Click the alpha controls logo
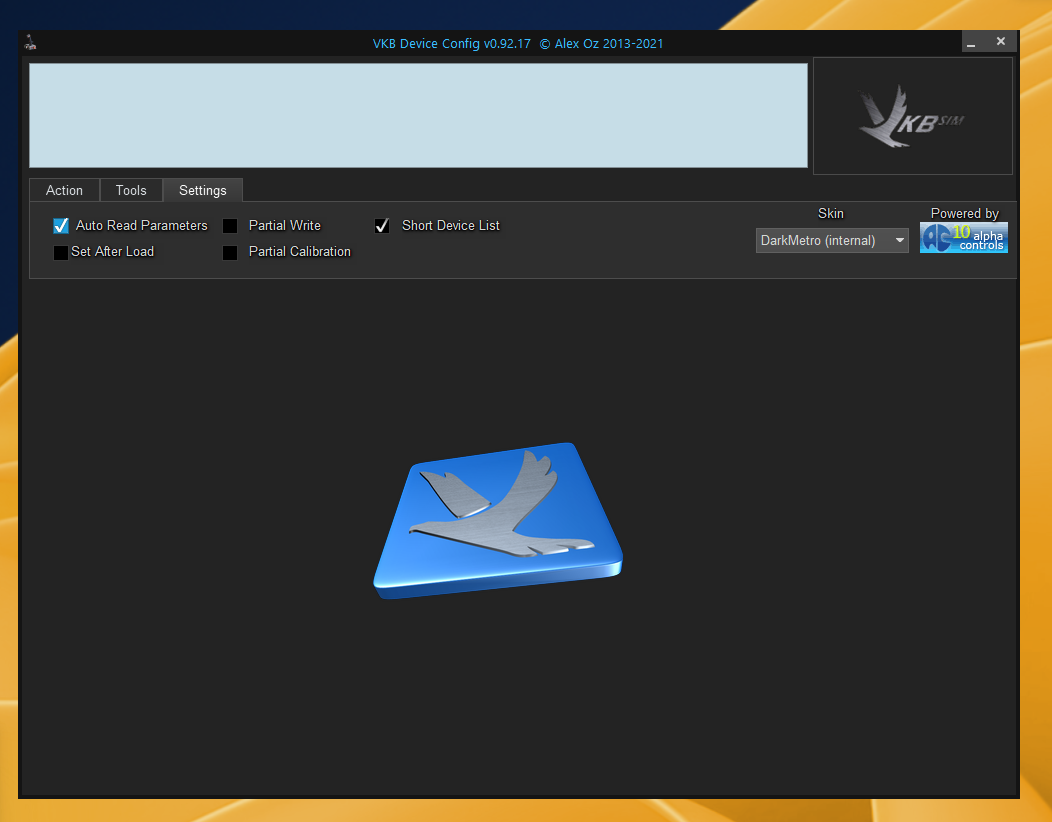The width and height of the screenshot is (1052, 822). pyautogui.click(x=963, y=238)
